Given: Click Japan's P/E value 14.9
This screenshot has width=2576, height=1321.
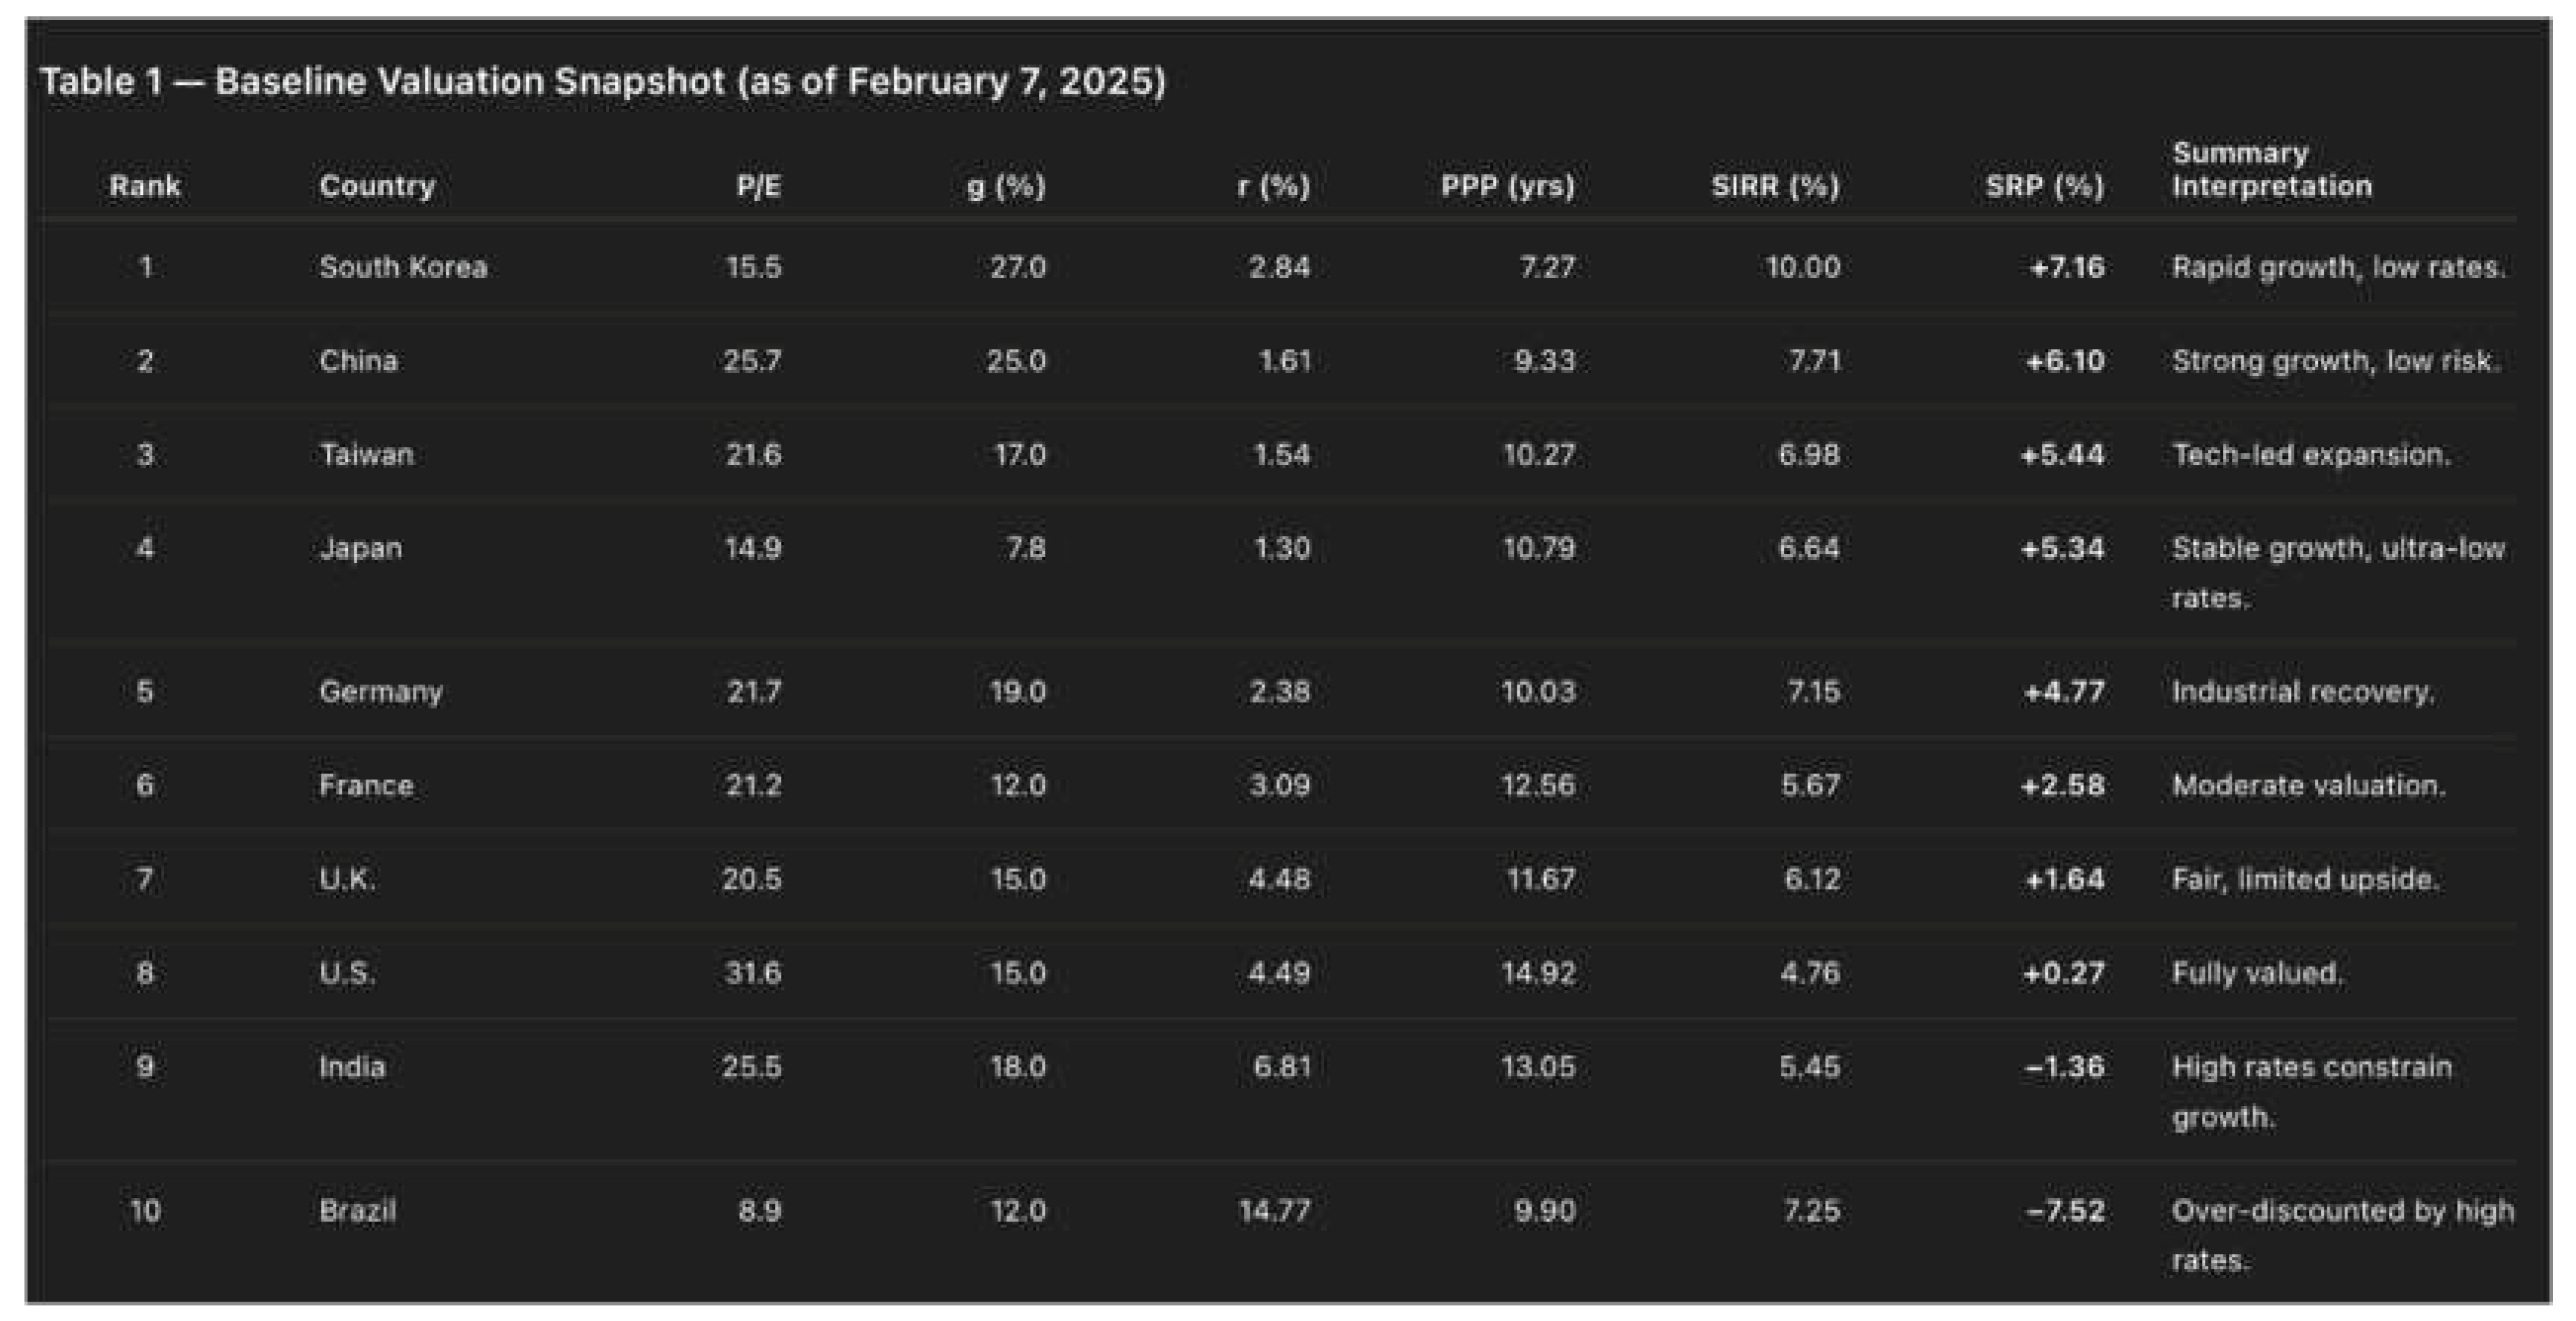Looking at the screenshot, I should tap(753, 548).
